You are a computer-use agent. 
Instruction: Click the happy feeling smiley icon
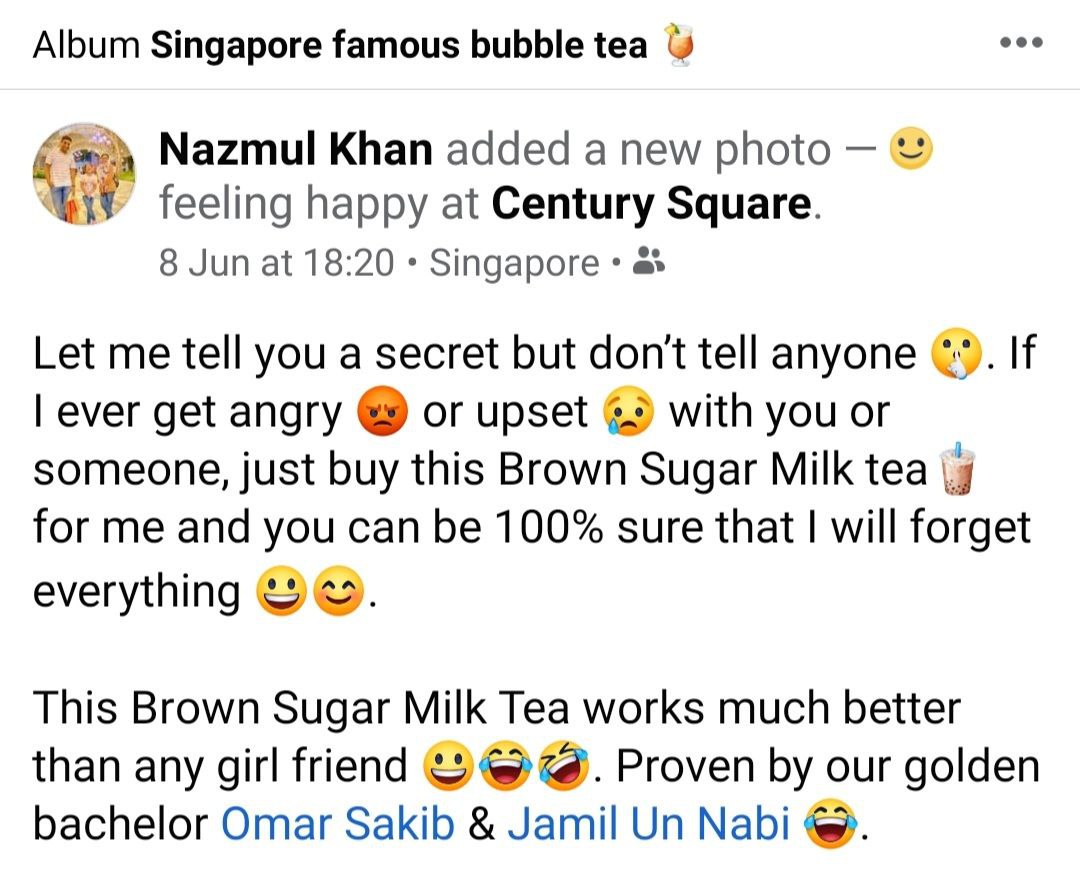[x=911, y=150]
